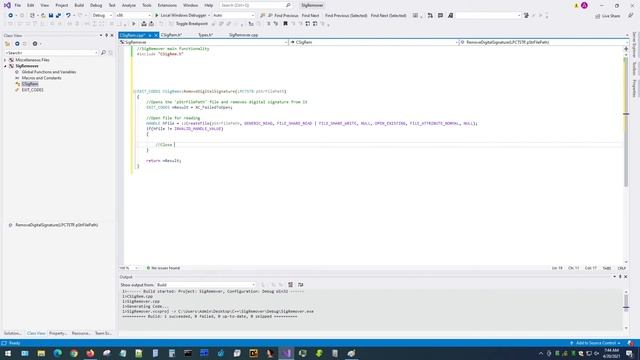This screenshot has width=640, height=360.
Task: Click the Save file icon in toolbar
Action: 51,16
